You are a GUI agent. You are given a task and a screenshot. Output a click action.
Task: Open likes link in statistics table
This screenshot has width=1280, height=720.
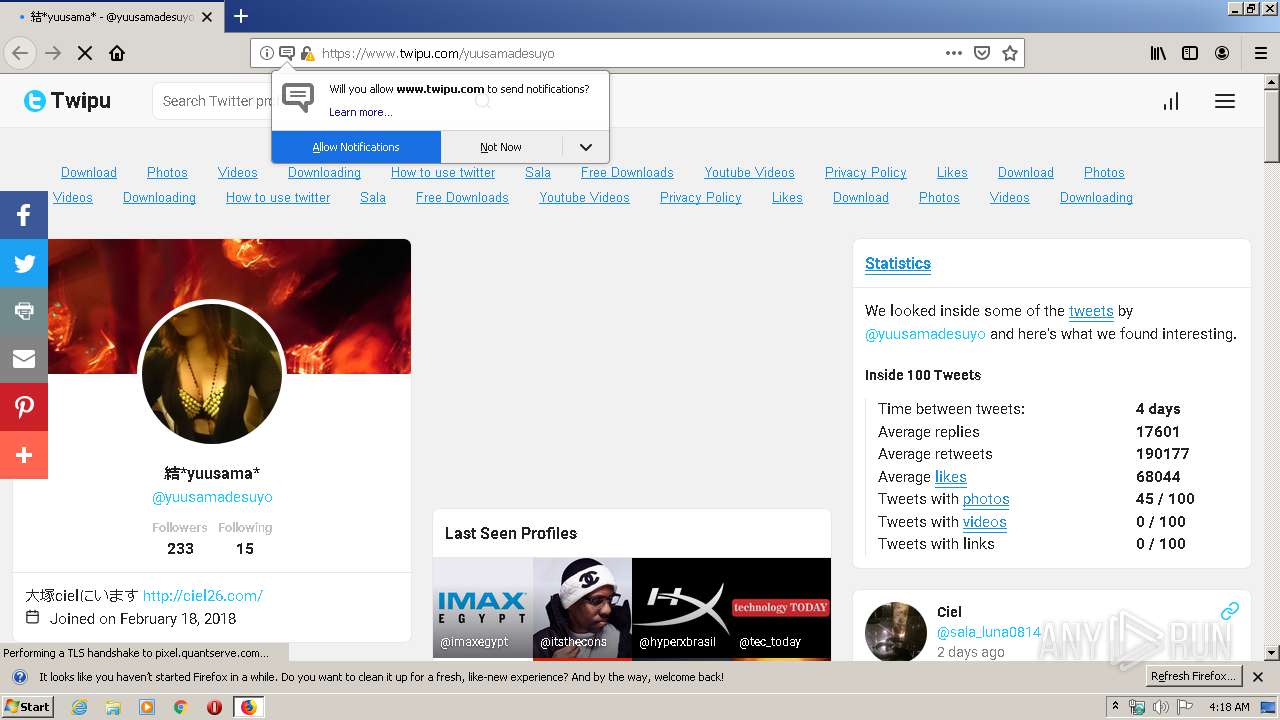tap(951, 477)
